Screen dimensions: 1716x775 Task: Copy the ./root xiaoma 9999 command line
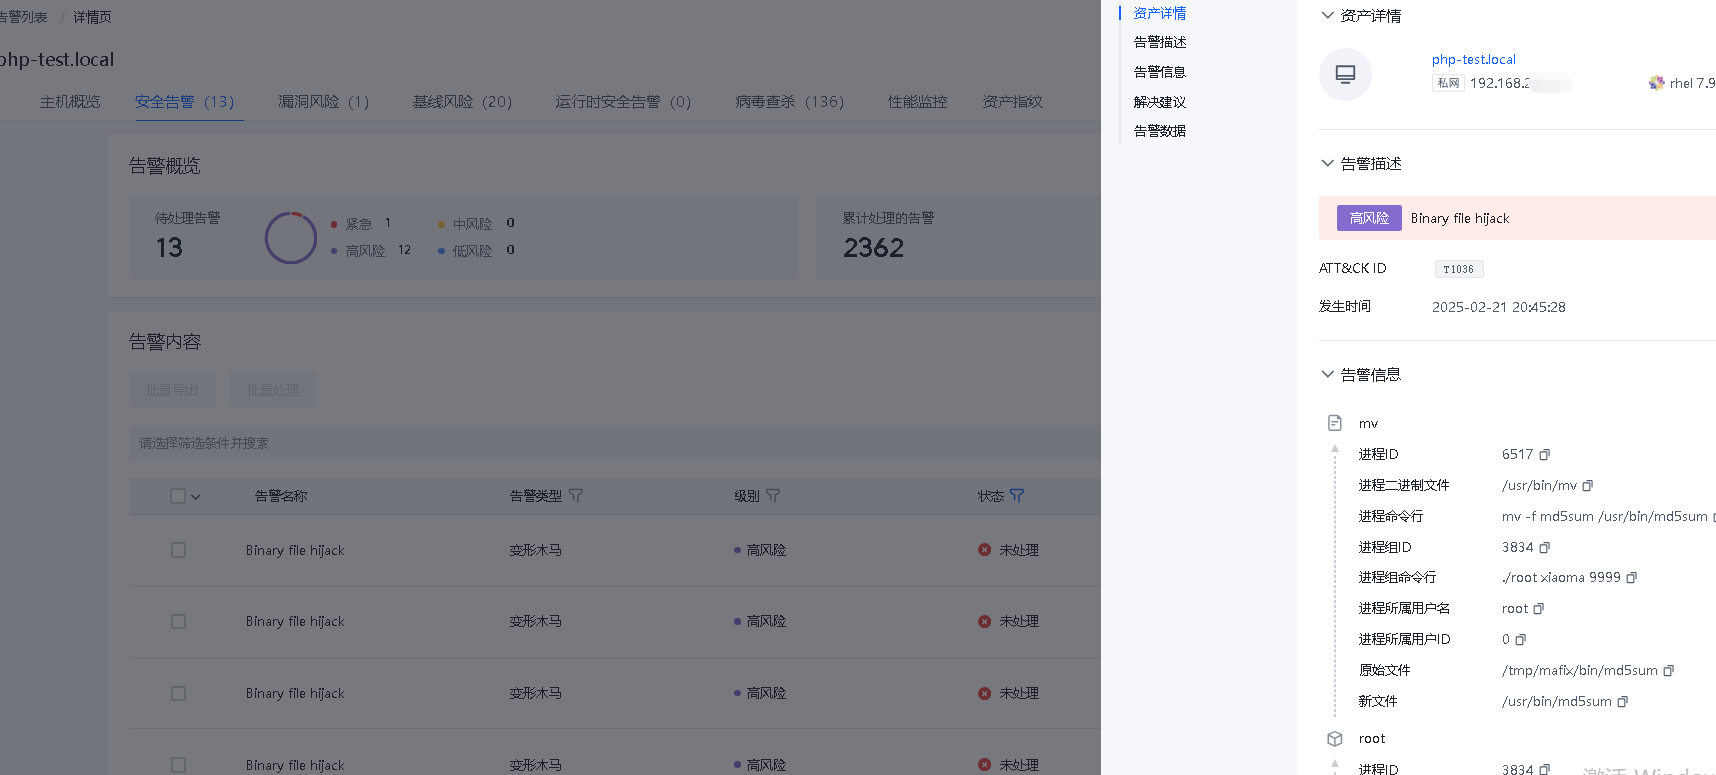[1631, 578]
